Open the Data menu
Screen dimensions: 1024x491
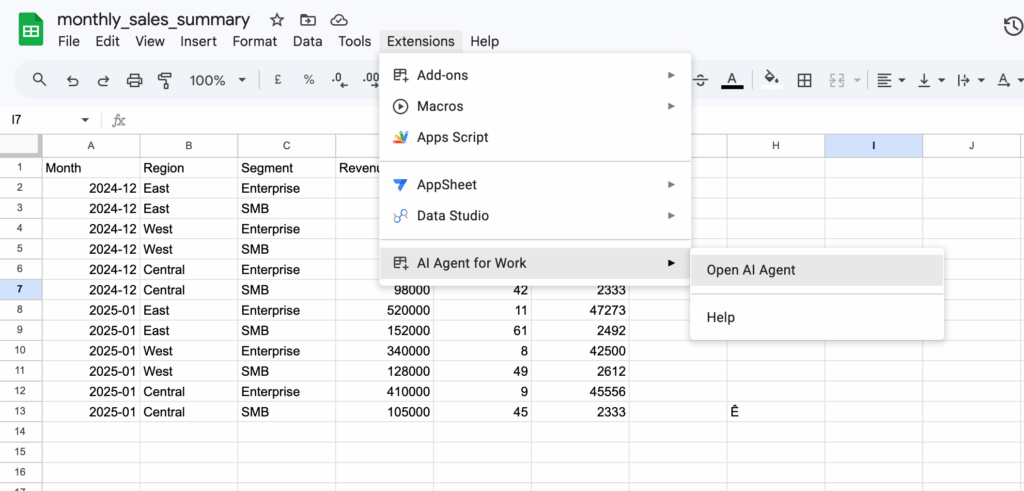tap(308, 41)
